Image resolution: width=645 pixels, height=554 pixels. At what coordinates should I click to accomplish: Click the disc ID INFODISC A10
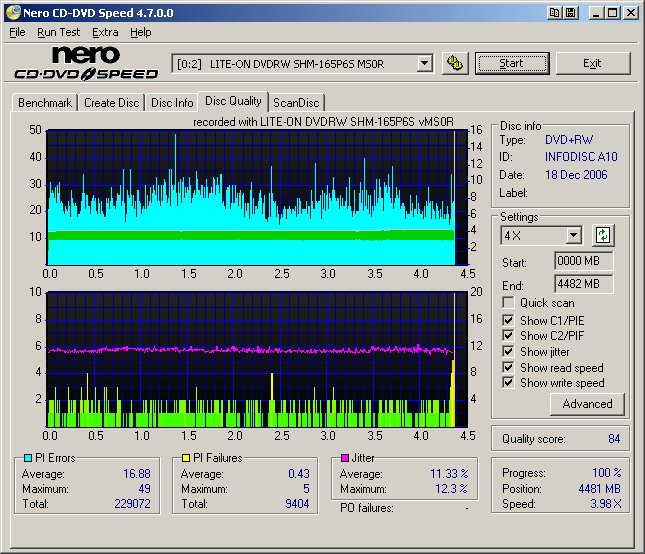click(x=581, y=157)
